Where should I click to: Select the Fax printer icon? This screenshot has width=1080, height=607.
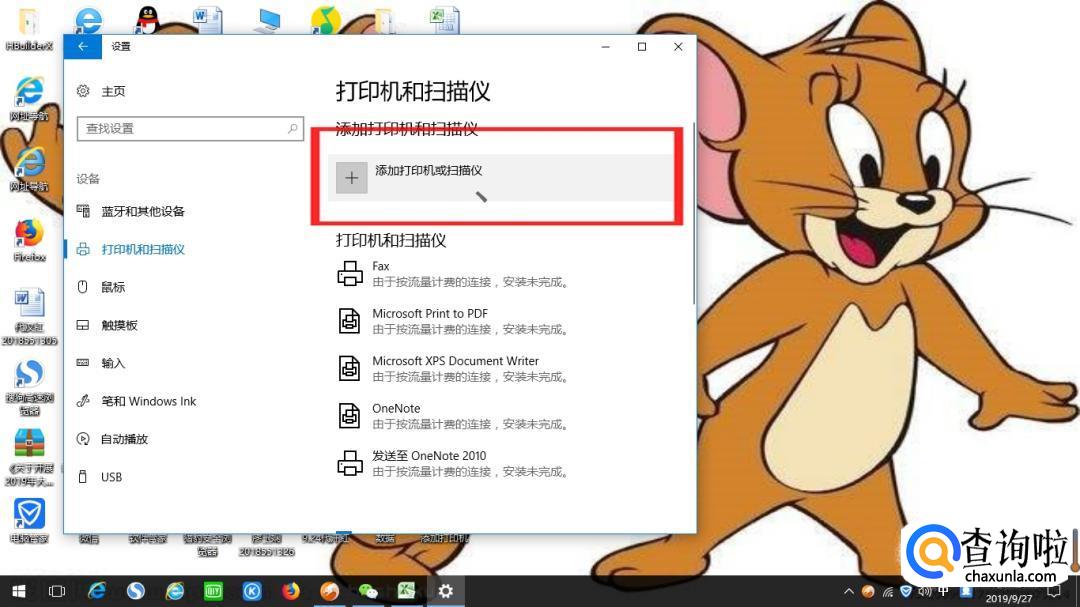click(x=350, y=273)
